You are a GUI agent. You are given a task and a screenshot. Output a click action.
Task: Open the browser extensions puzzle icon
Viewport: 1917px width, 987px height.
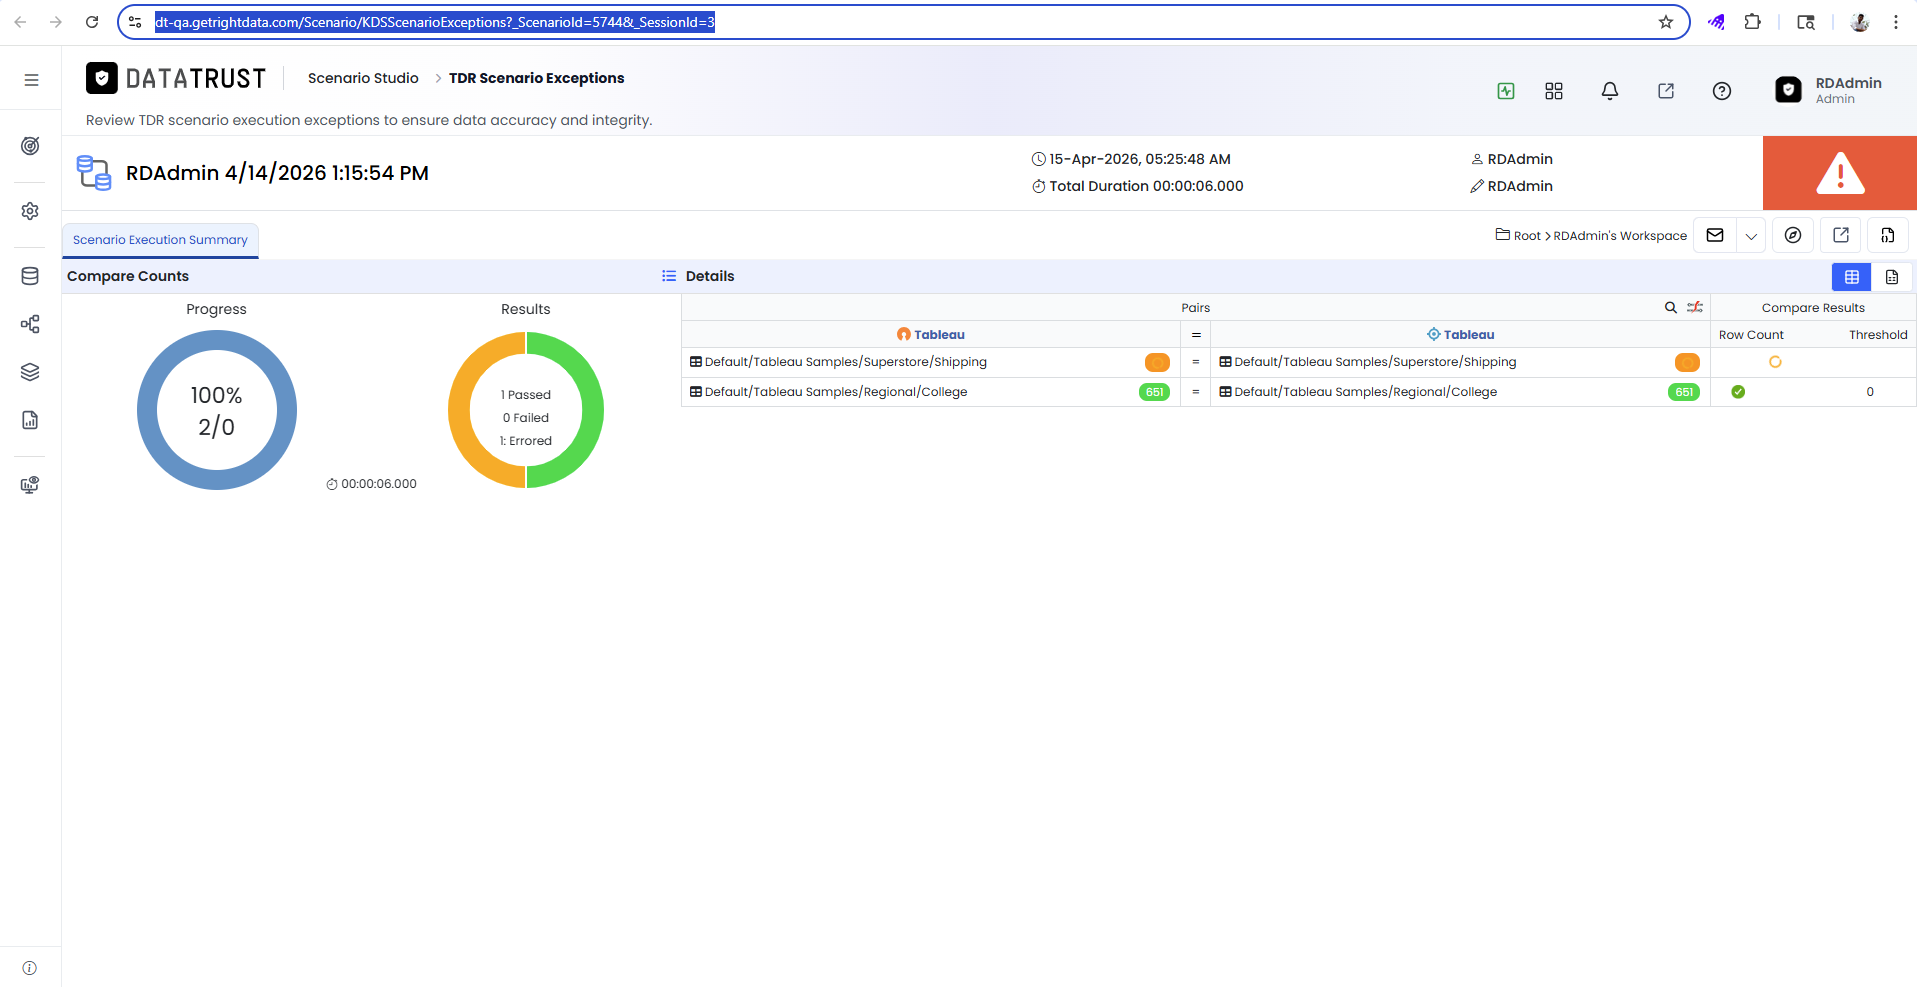(1752, 22)
